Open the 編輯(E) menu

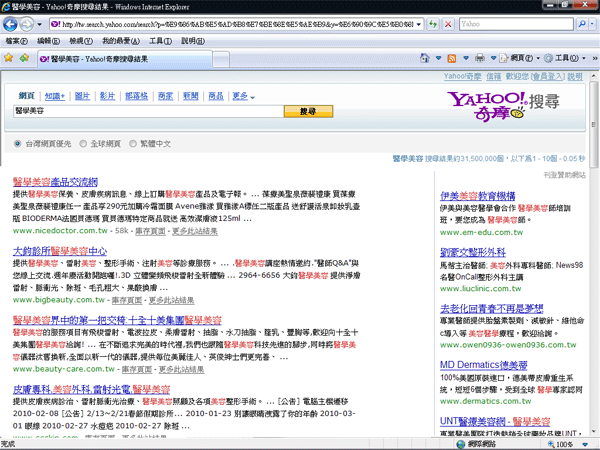(48, 41)
